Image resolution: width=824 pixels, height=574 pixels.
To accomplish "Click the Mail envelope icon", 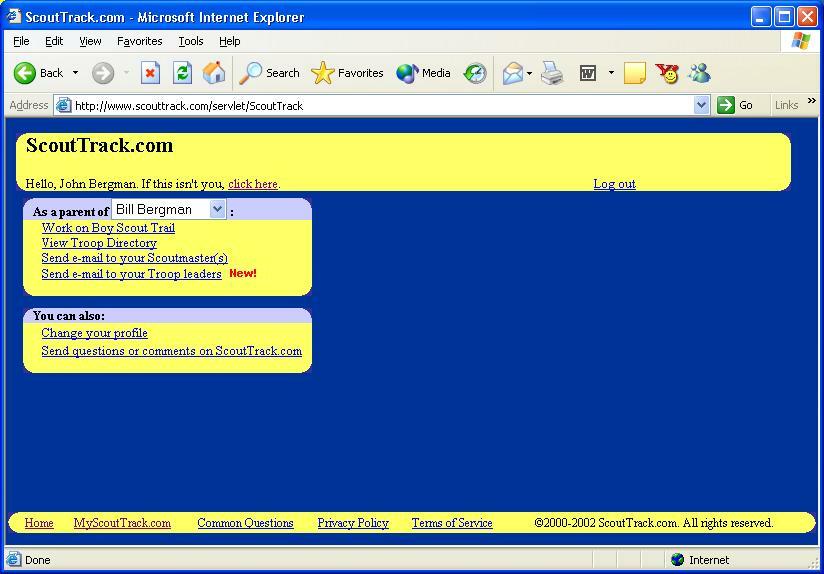I will coord(512,73).
